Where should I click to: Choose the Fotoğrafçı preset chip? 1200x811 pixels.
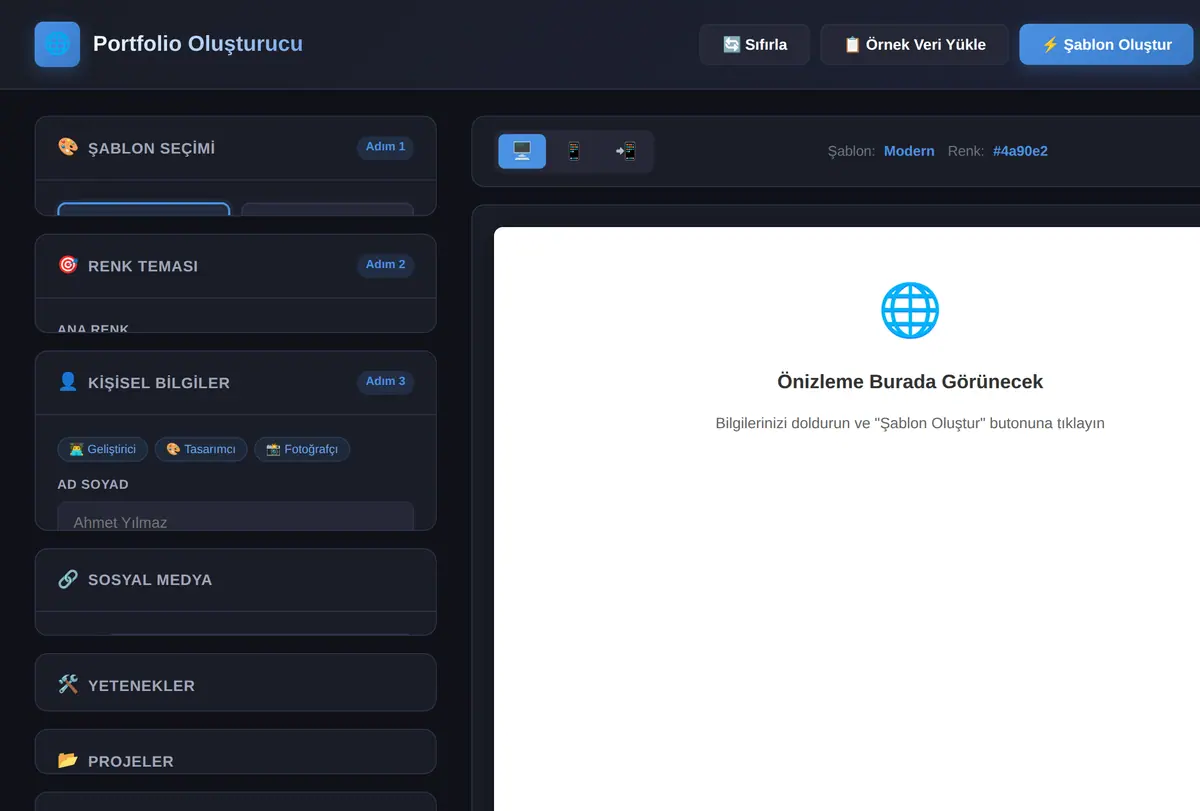(302, 449)
